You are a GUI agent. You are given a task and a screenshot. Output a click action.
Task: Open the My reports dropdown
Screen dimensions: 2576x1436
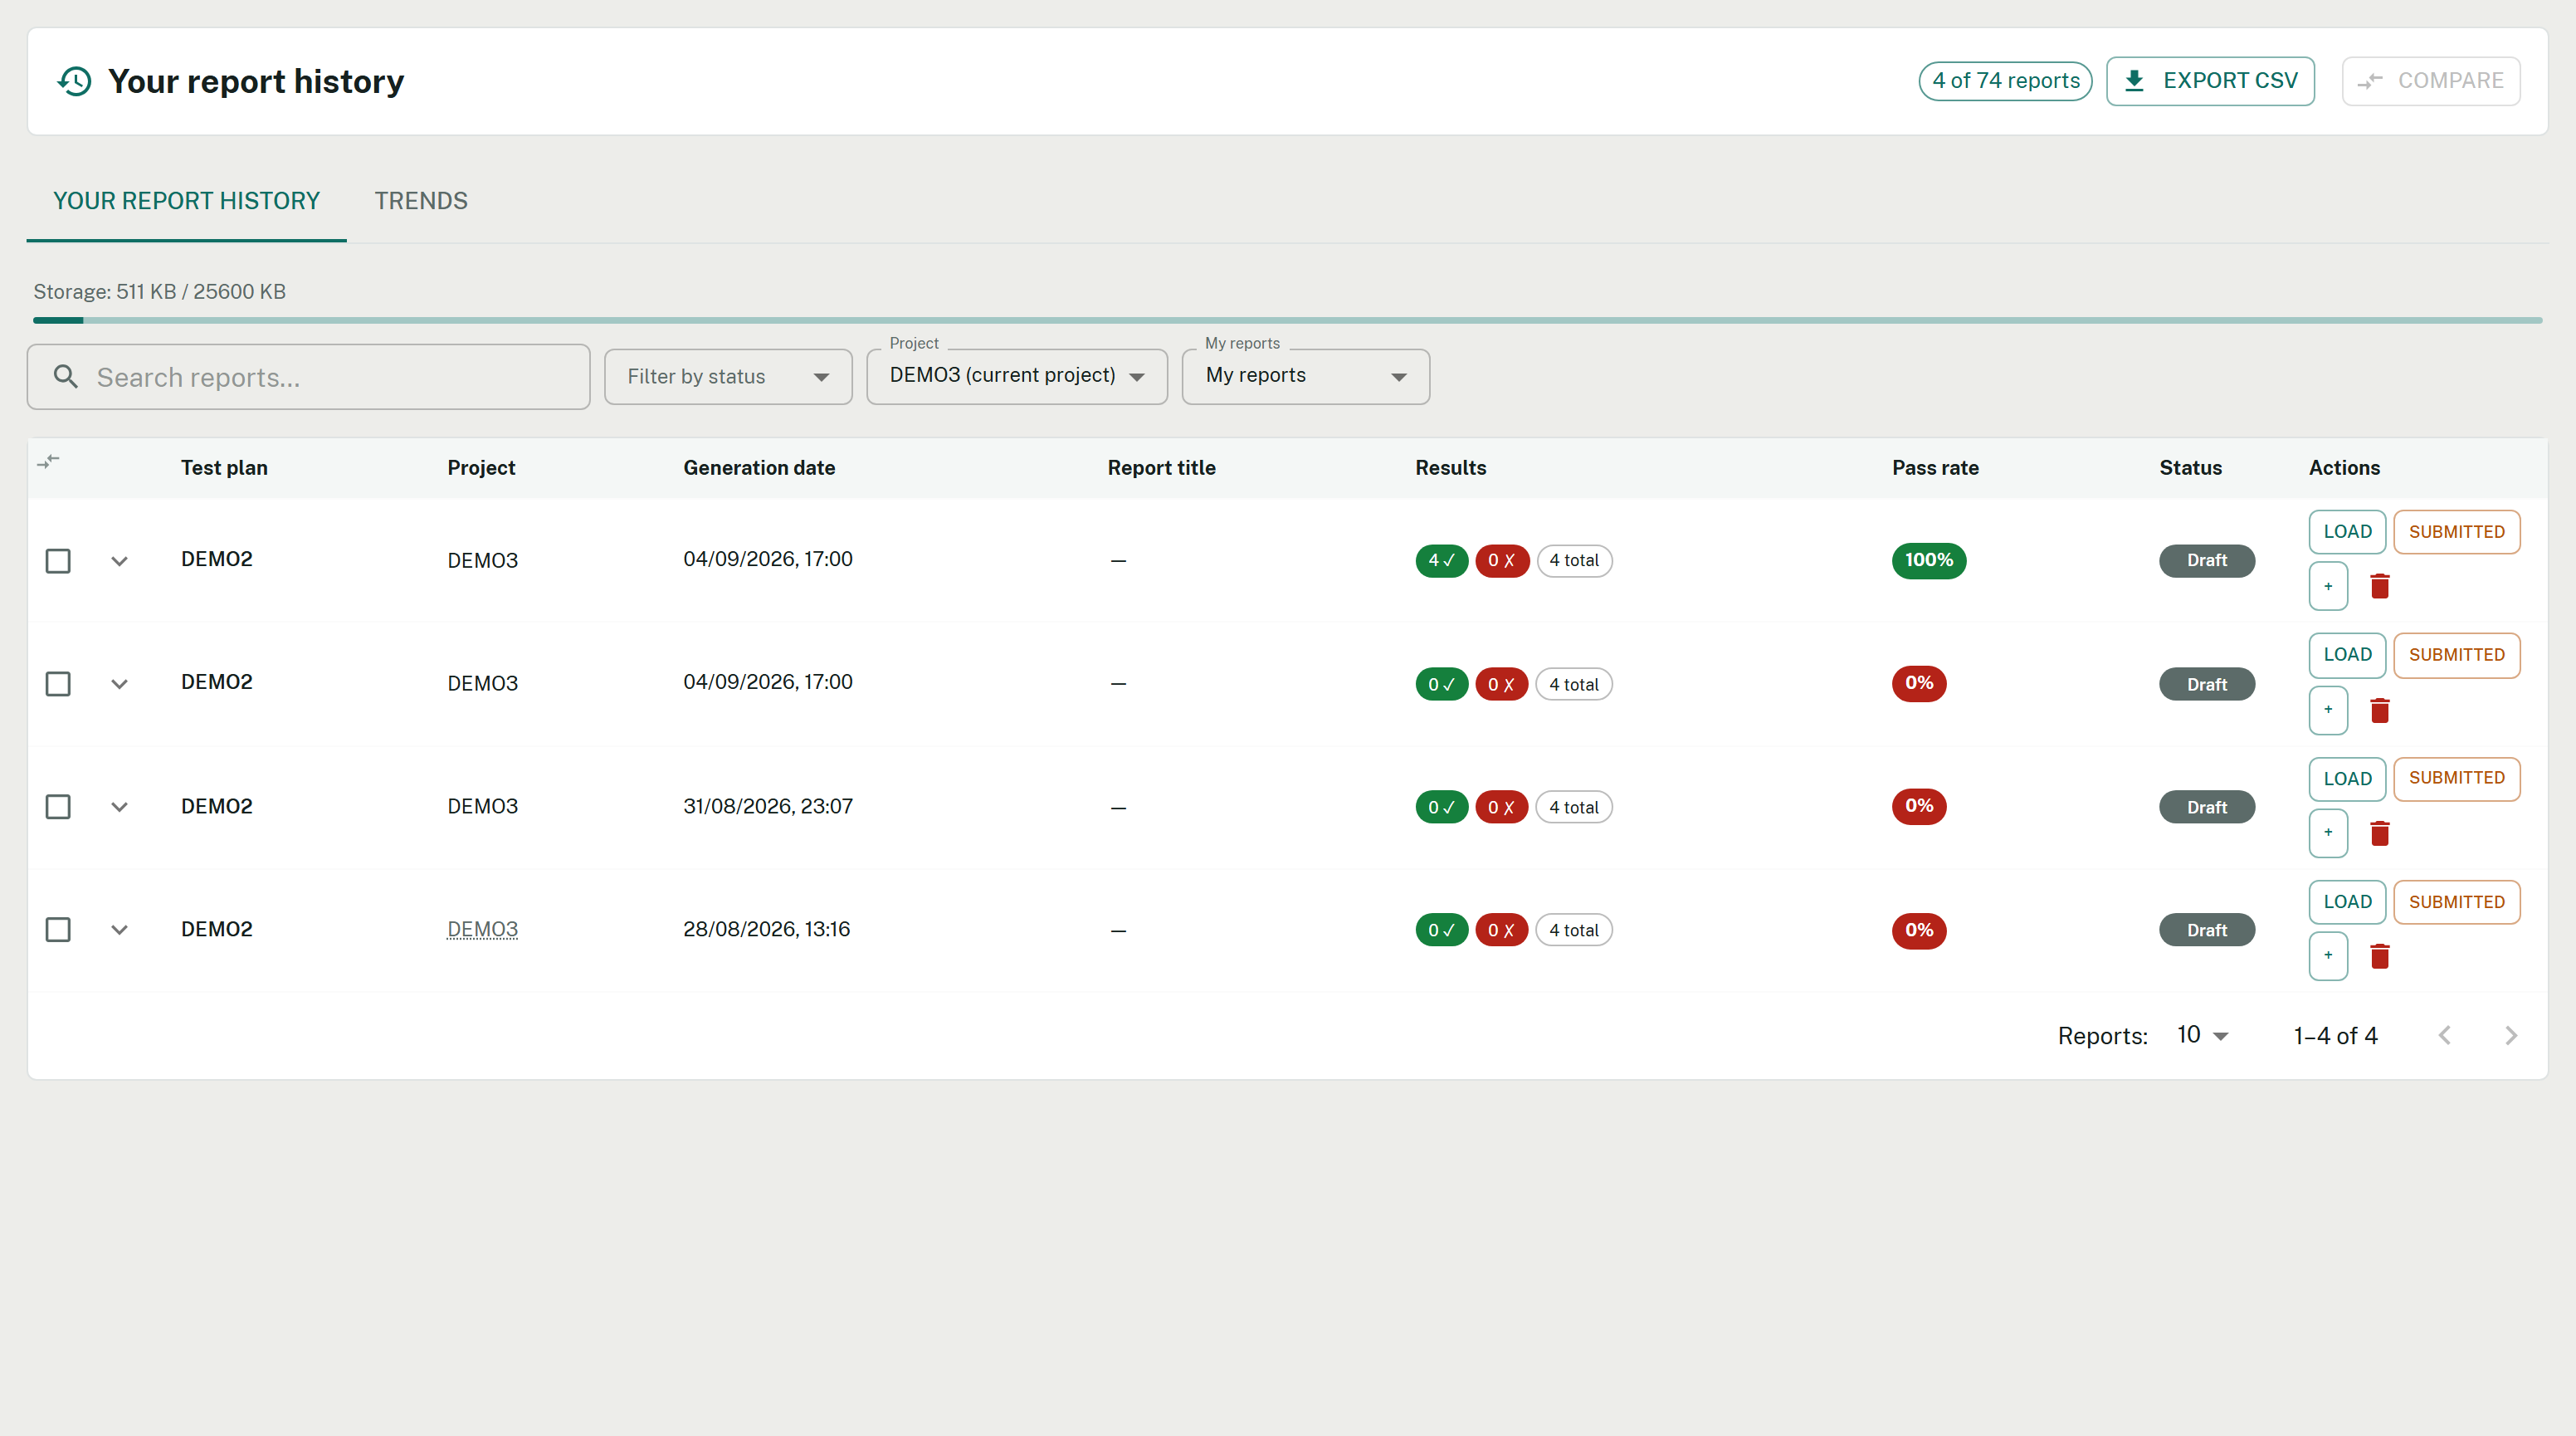coord(1305,376)
